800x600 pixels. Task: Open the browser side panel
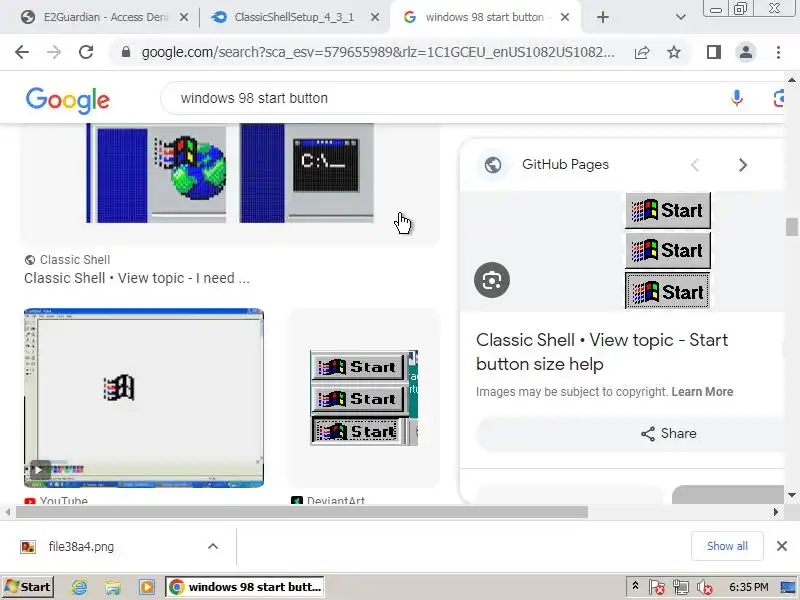pos(714,52)
